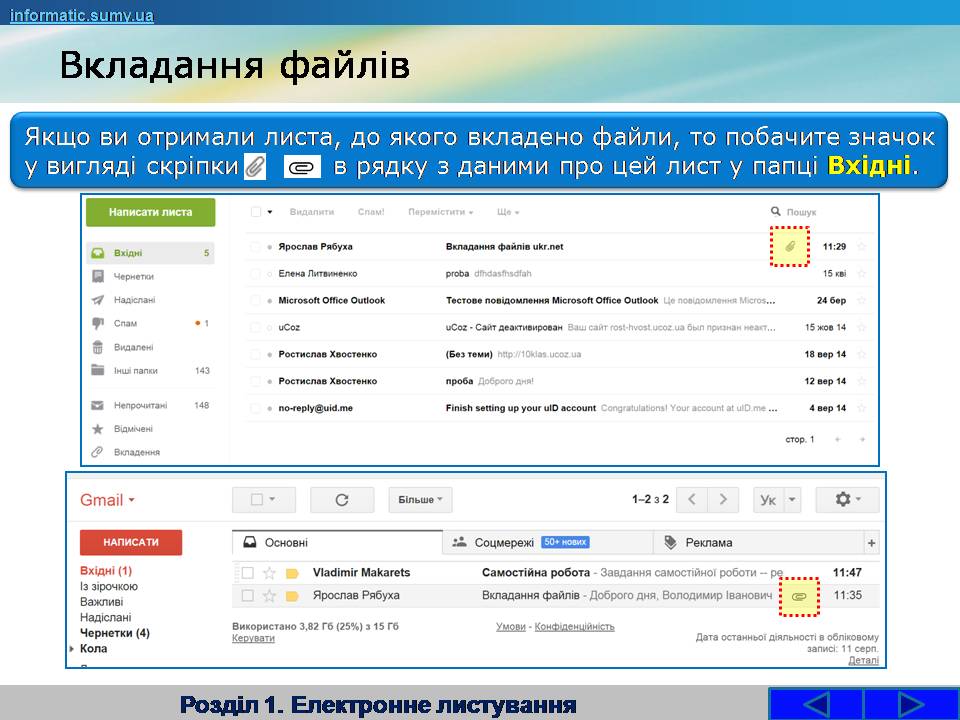This screenshot has height=720, width=960.
Task: Click the Gmail refresh icon button
Action: (x=341, y=500)
